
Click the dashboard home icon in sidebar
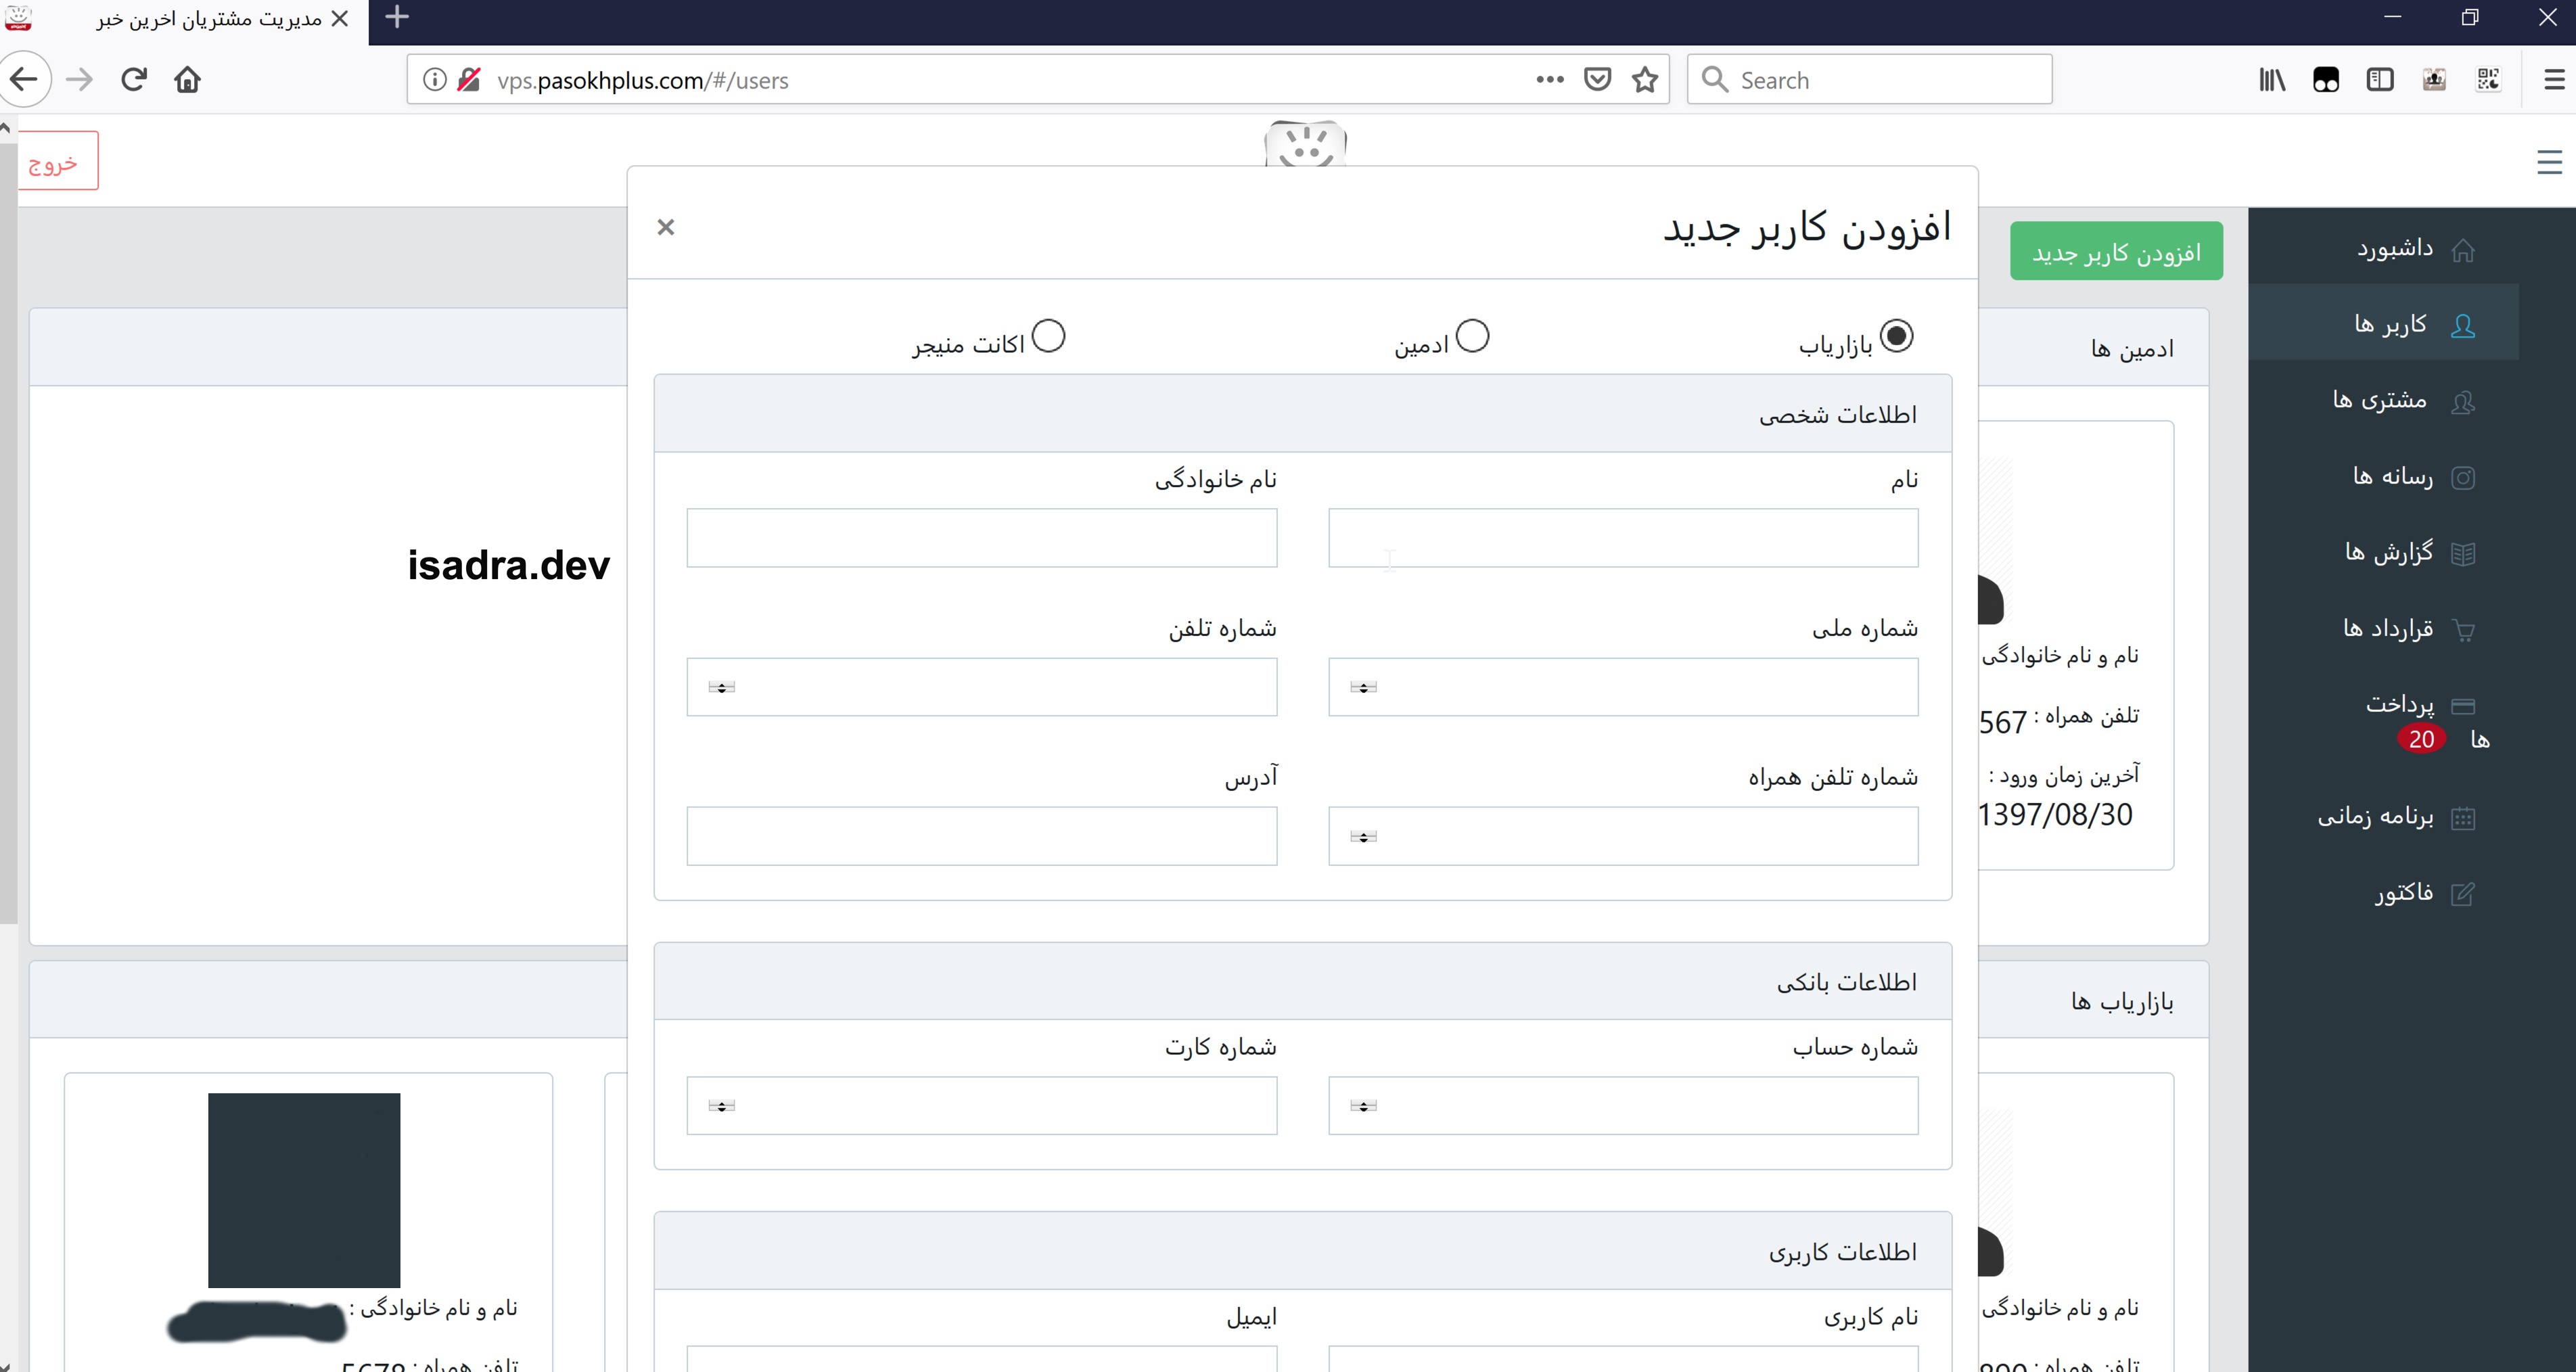click(2463, 250)
